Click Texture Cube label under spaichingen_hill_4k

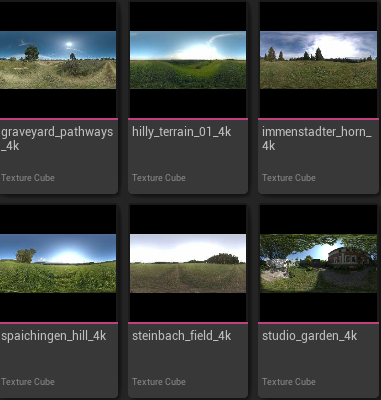(28, 382)
